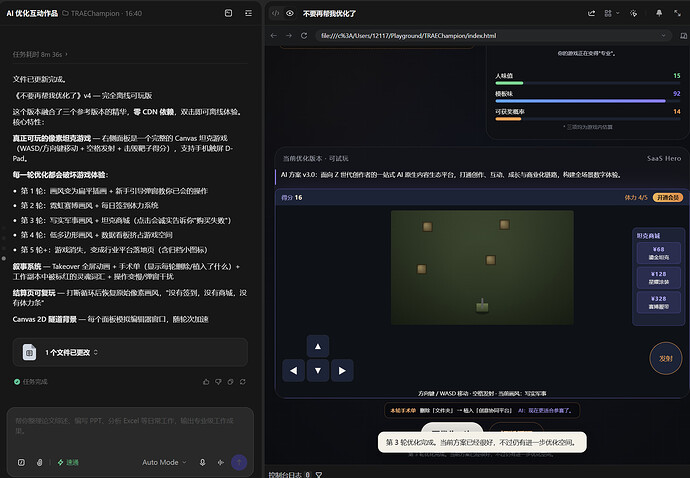Open the Auto Mode dropdown
Screen dimensions: 690x478
164,462
